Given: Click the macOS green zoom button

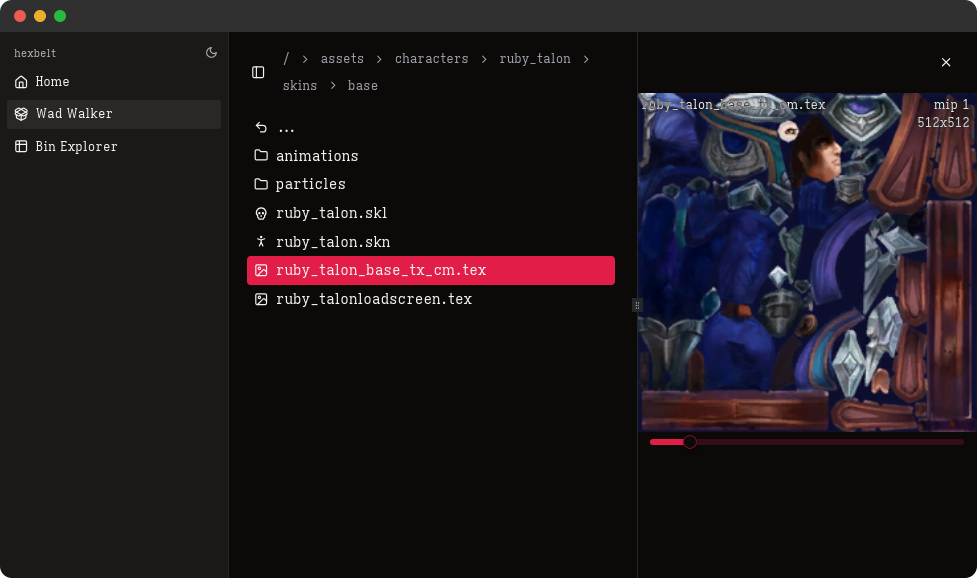Looking at the screenshot, I should coord(60,16).
